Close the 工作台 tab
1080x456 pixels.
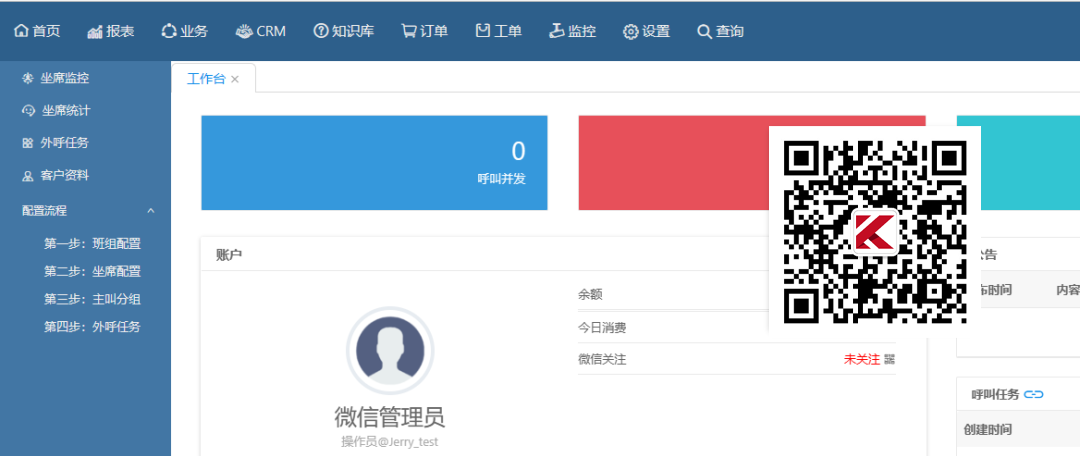(235, 79)
